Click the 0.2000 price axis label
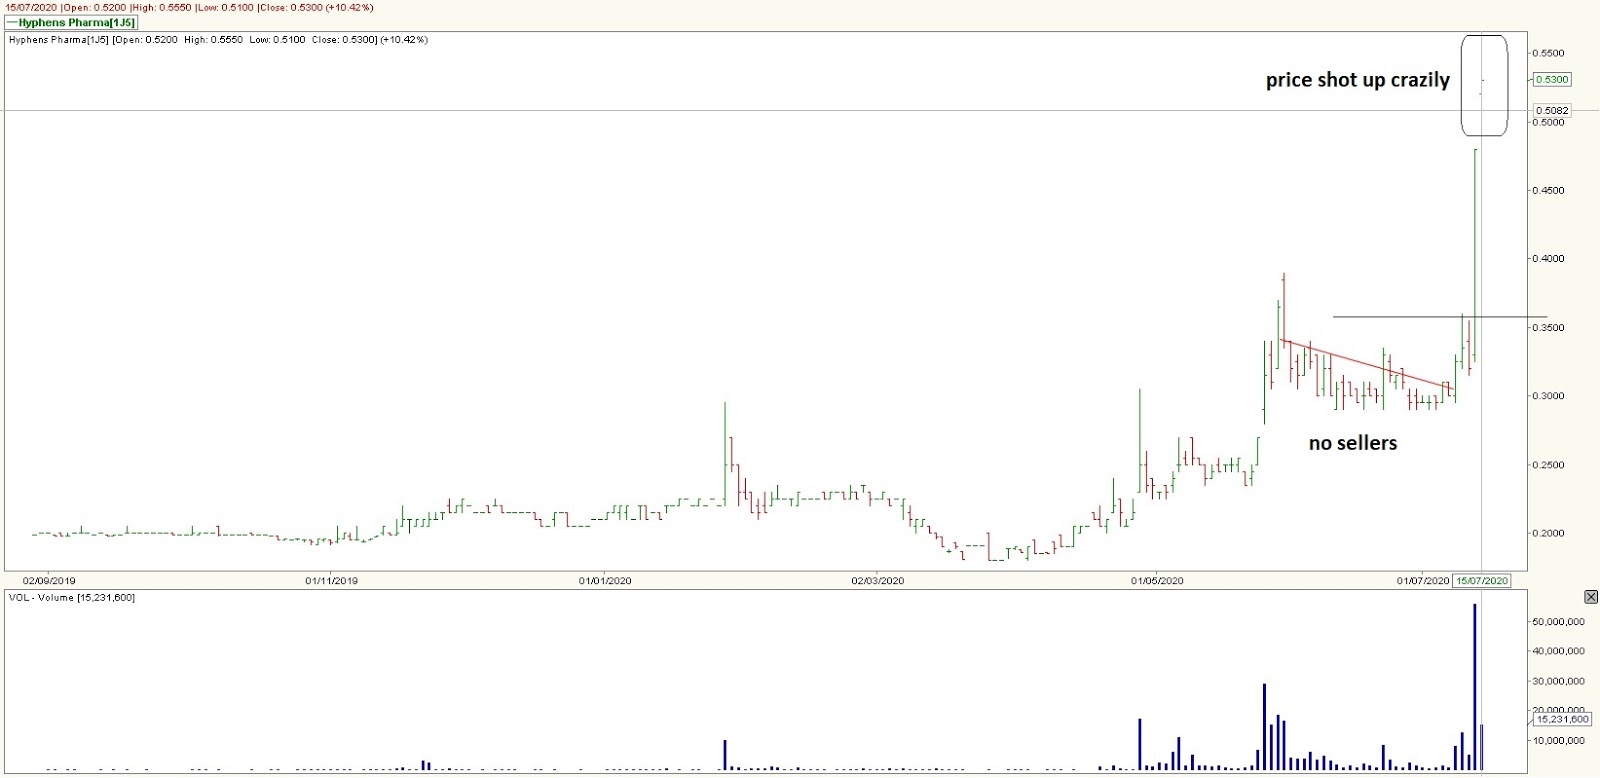 pos(1550,533)
